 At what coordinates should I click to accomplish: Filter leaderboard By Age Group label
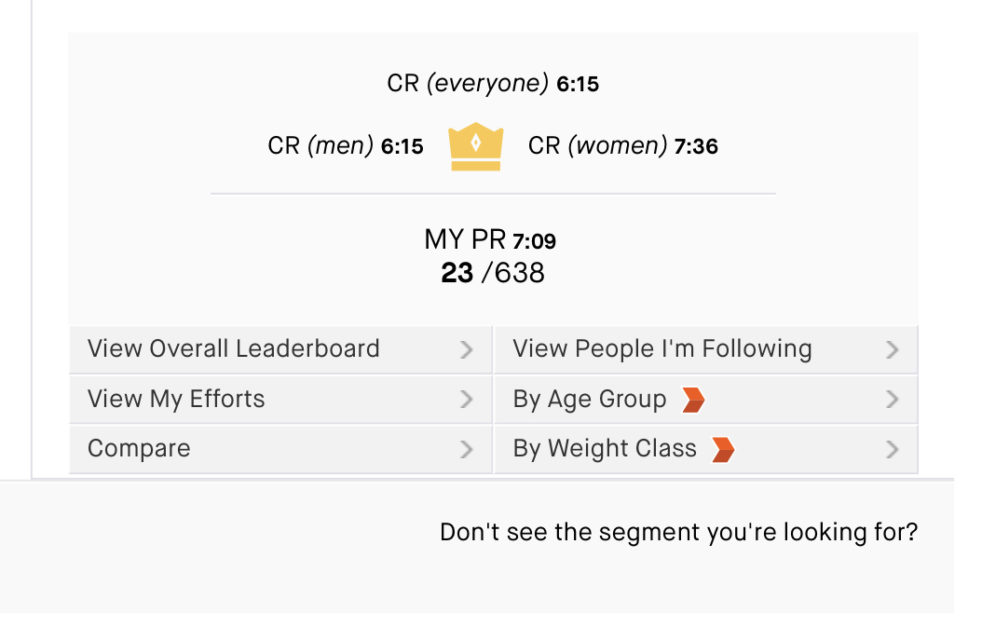point(589,399)
